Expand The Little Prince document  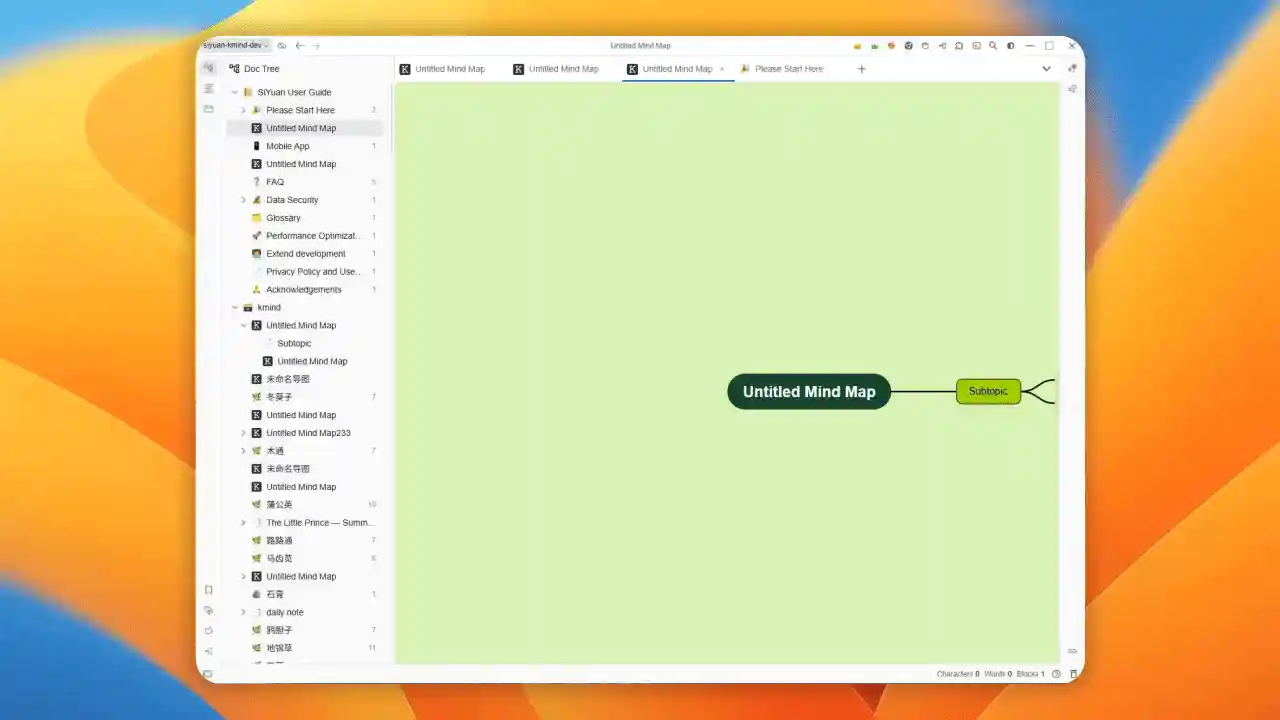(x=243, y=523)
